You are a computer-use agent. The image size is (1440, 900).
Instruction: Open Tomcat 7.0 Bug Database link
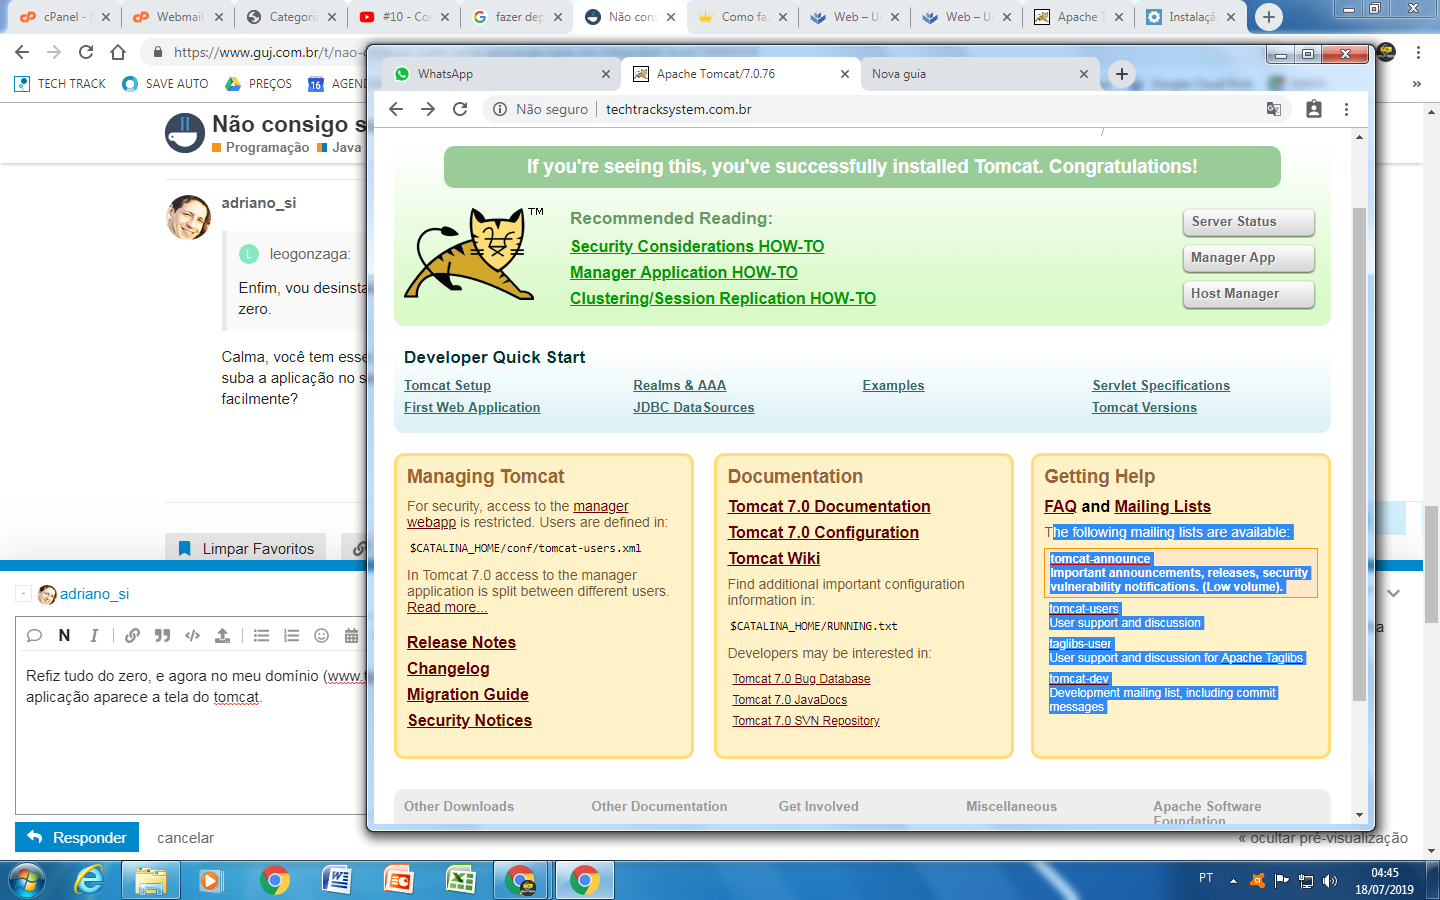801,679
